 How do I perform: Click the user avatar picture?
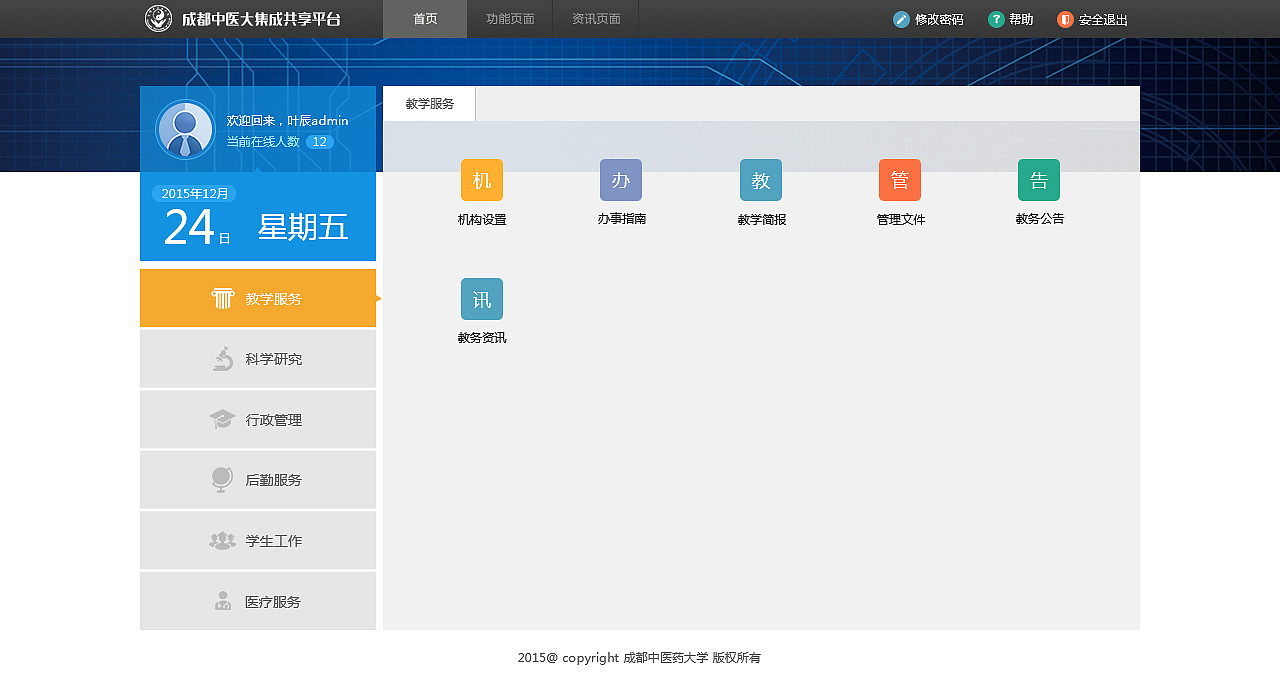183,129
